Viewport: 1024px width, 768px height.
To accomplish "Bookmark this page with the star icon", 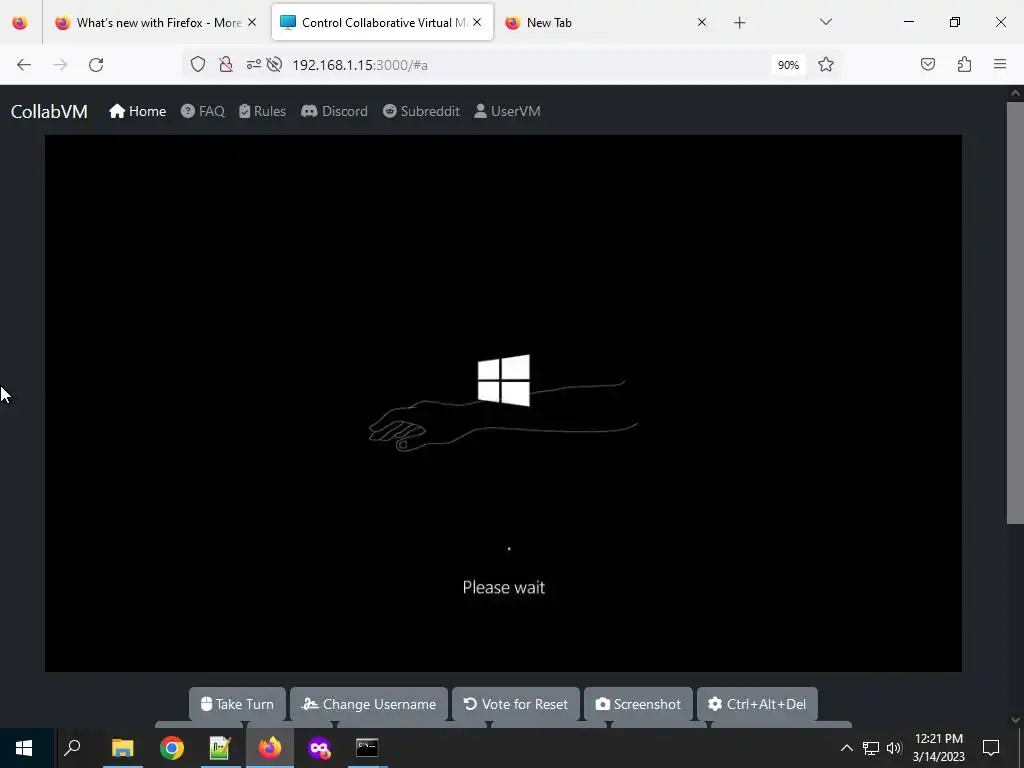I will click(x=825, y=64).
